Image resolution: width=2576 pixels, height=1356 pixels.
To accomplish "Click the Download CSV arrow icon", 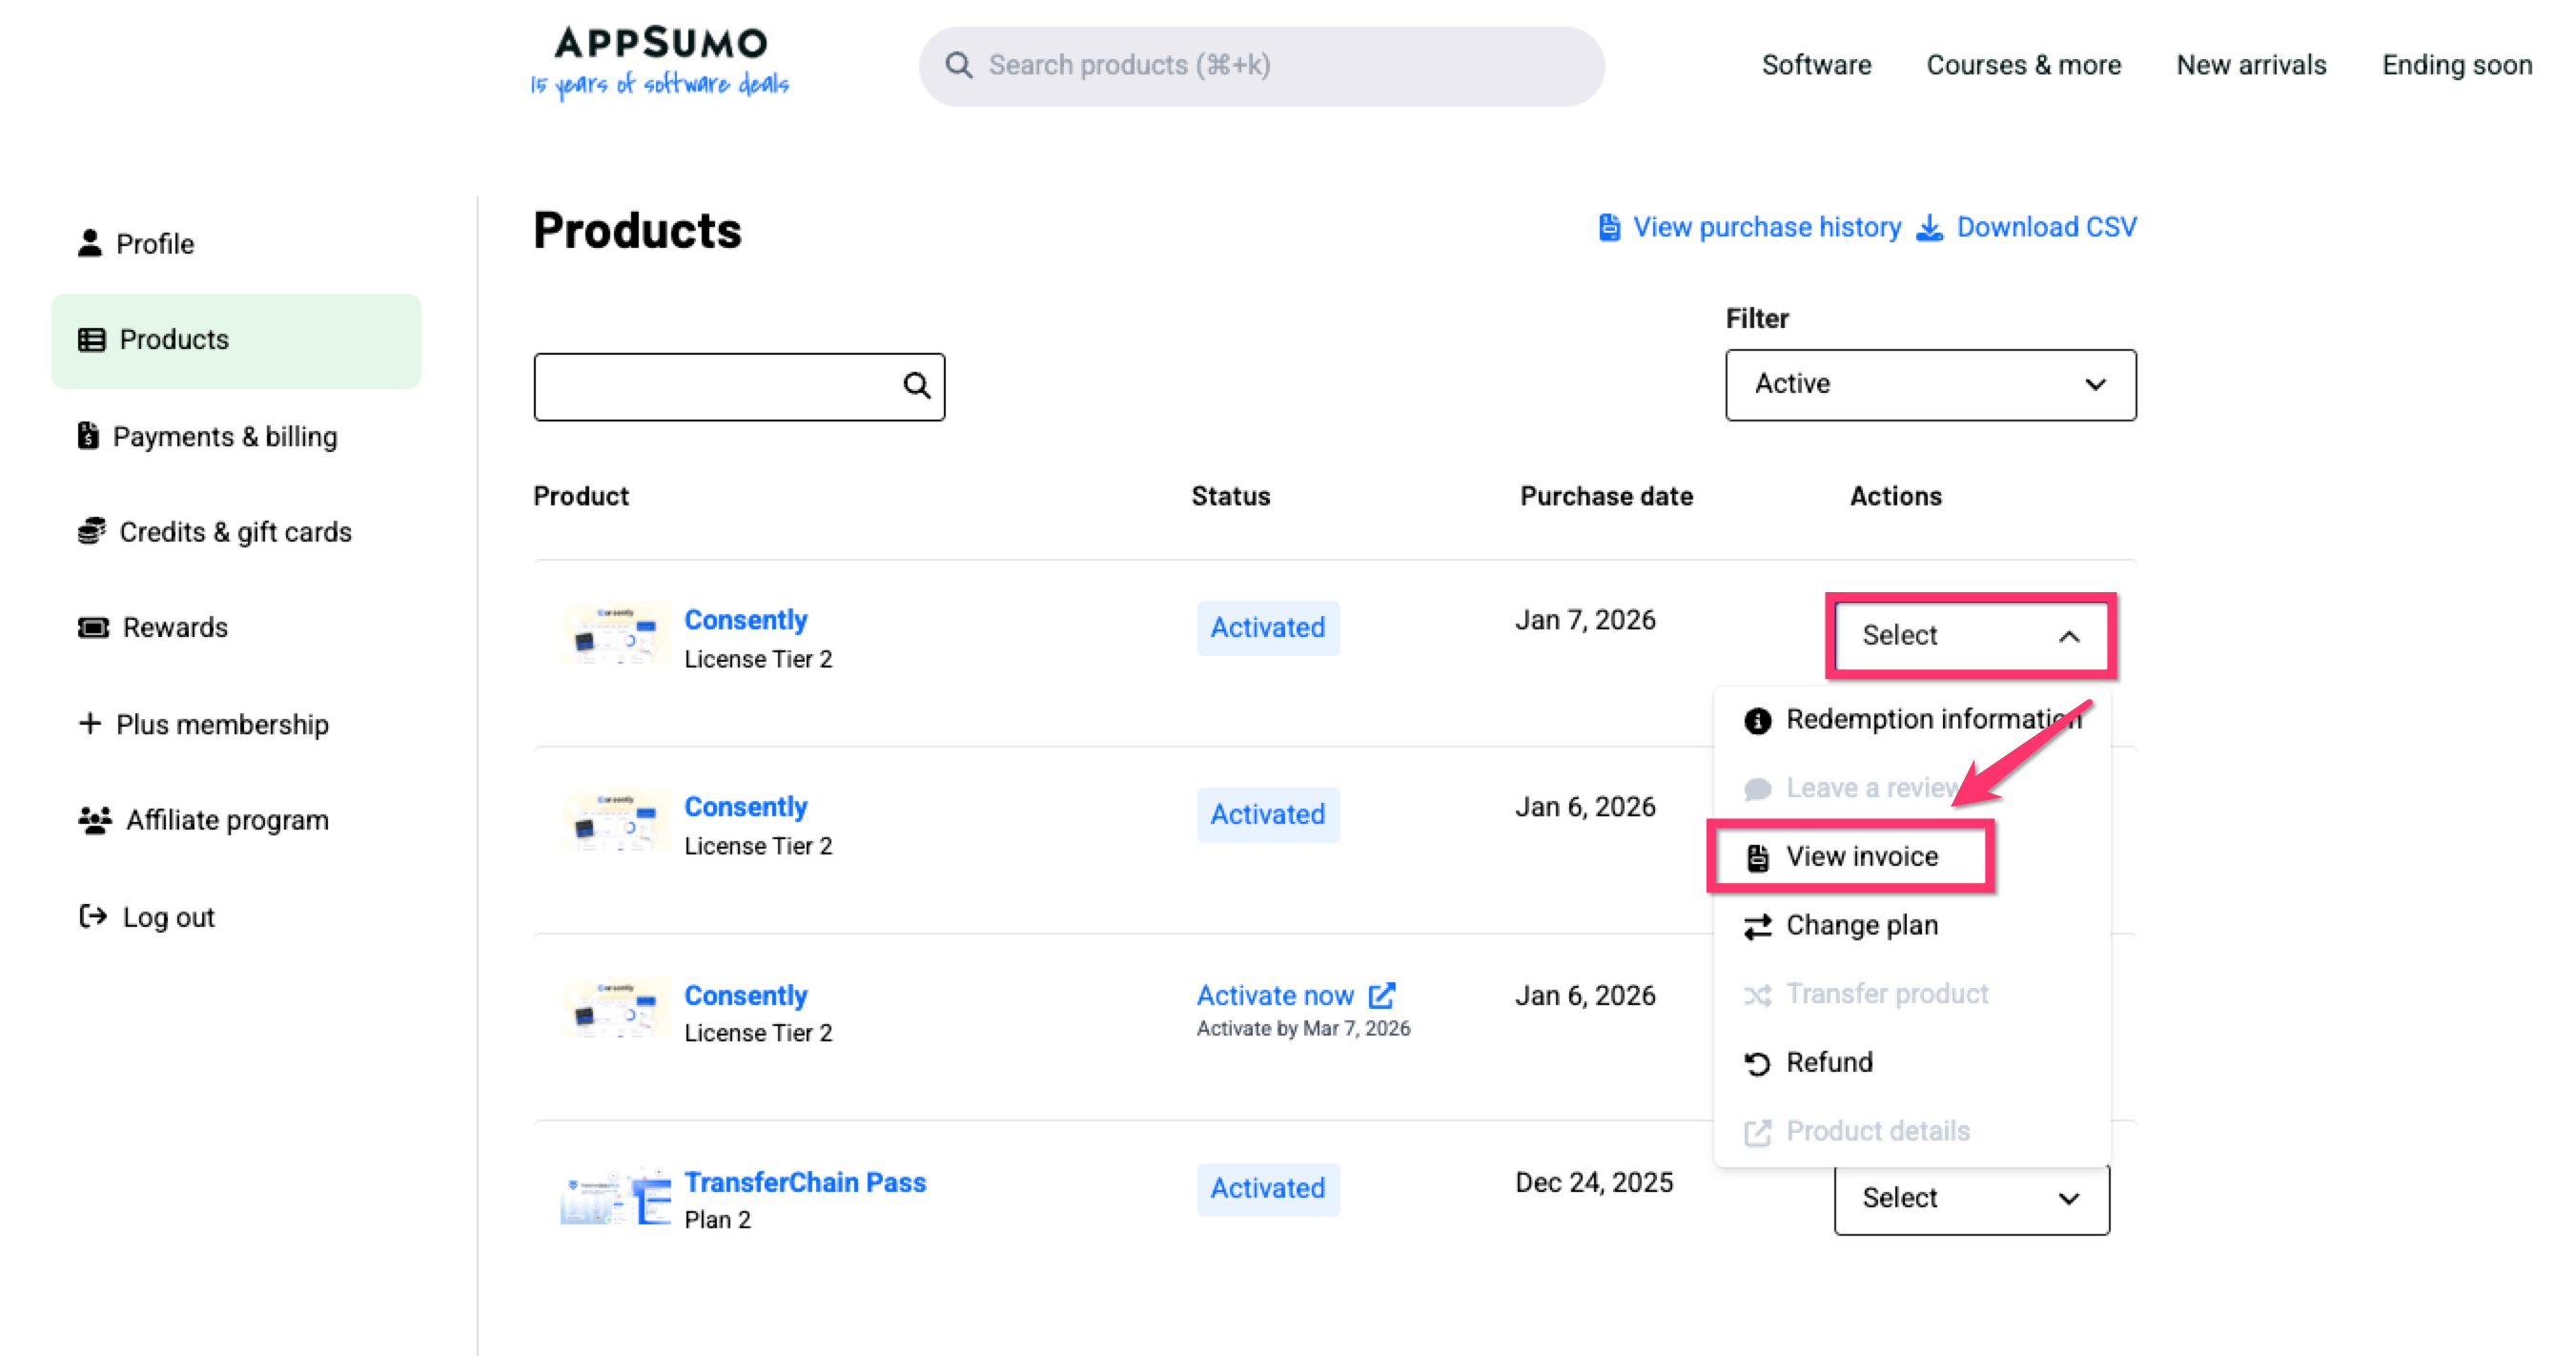I will pos(1929,228).
